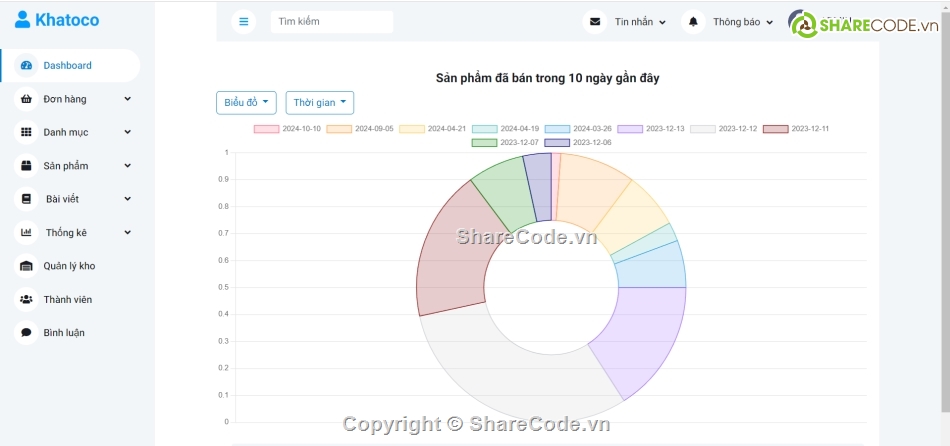Click the chart title Sản phẩm đã bán
The width and height of the screenshot is (950, 446).
click(x=548, y=78)
